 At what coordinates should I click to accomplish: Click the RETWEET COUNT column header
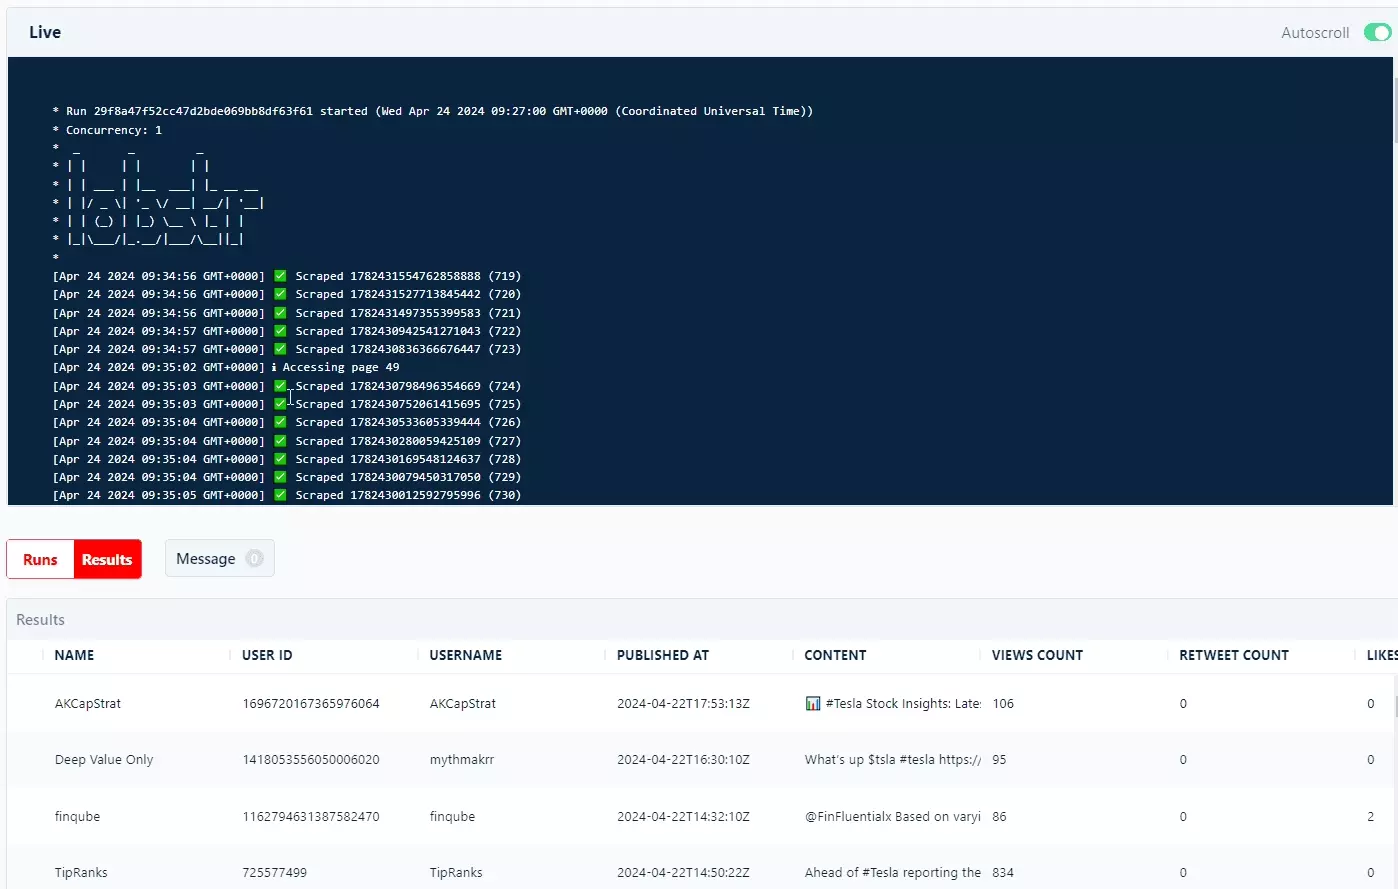click(1233, 655)
